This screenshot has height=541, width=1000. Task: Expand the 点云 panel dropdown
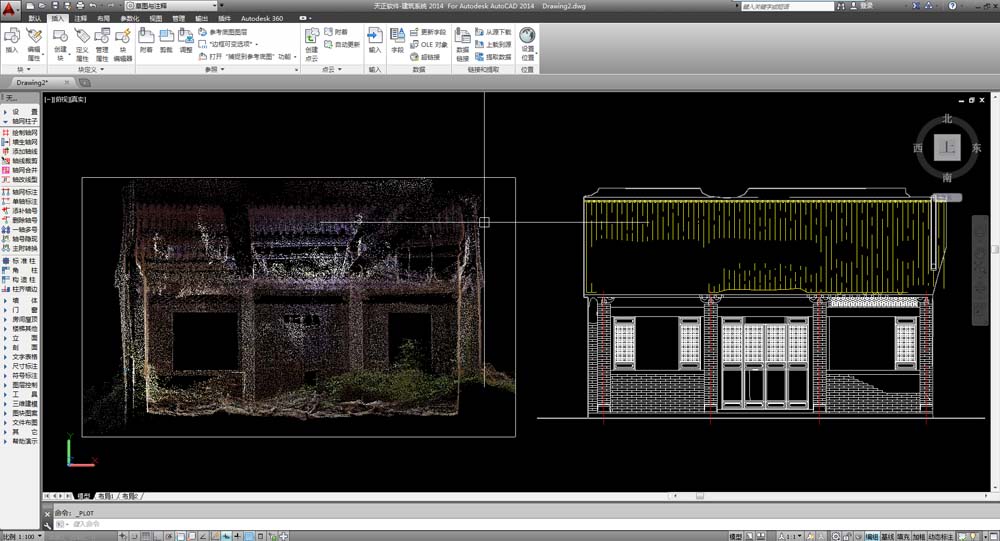tap(332, 69)
